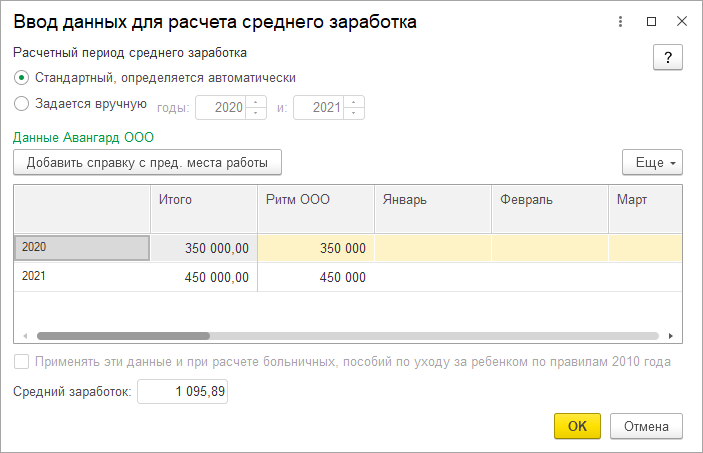
Task: Choose the Задается вручную radio button
Action: click(x=22, y=104)
